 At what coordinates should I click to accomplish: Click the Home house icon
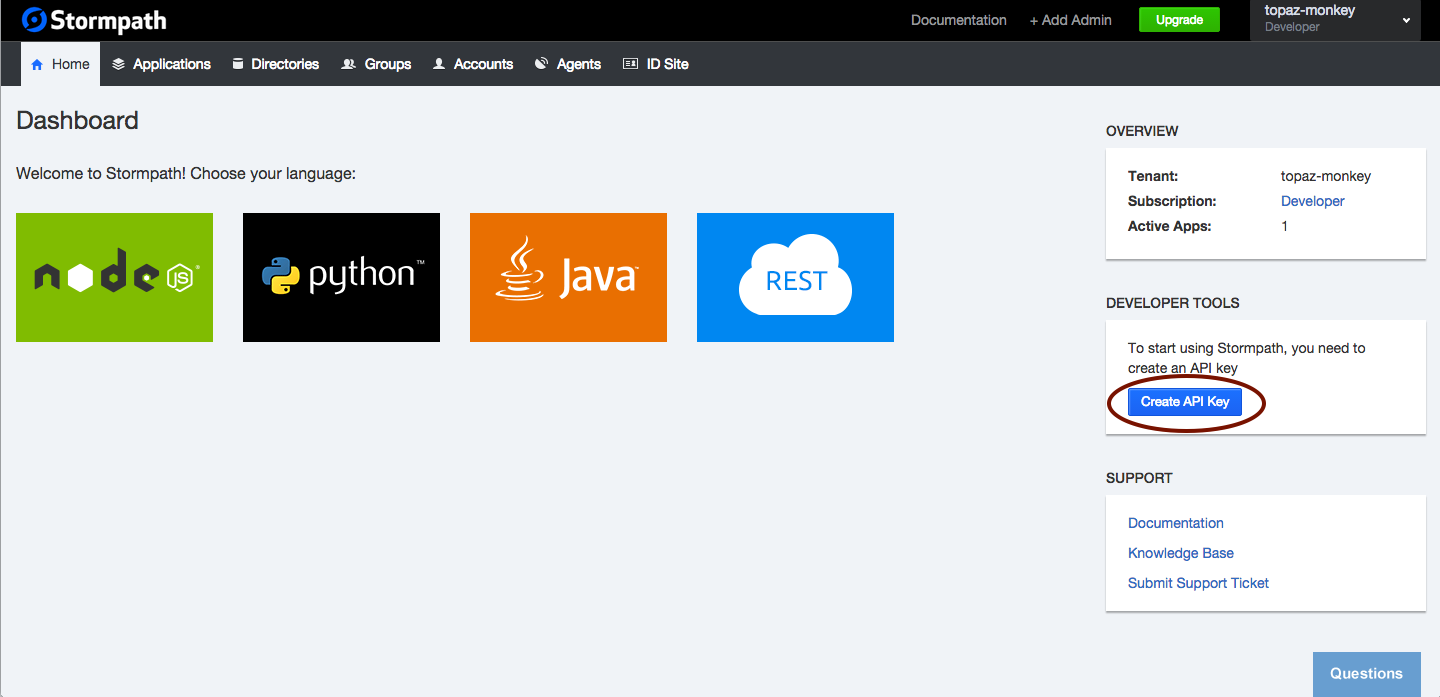tap(37, 64)
